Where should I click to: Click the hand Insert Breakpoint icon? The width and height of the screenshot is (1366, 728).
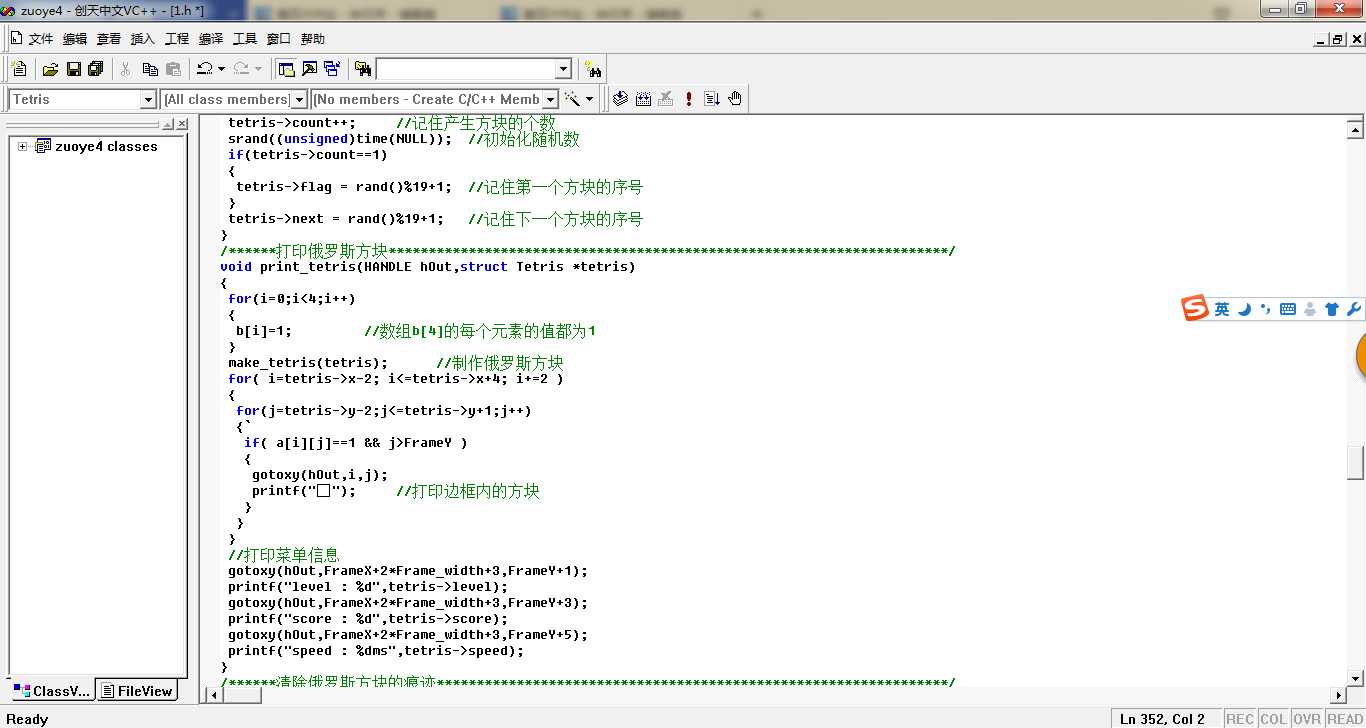pyautogui.click(x=735, y=99)
